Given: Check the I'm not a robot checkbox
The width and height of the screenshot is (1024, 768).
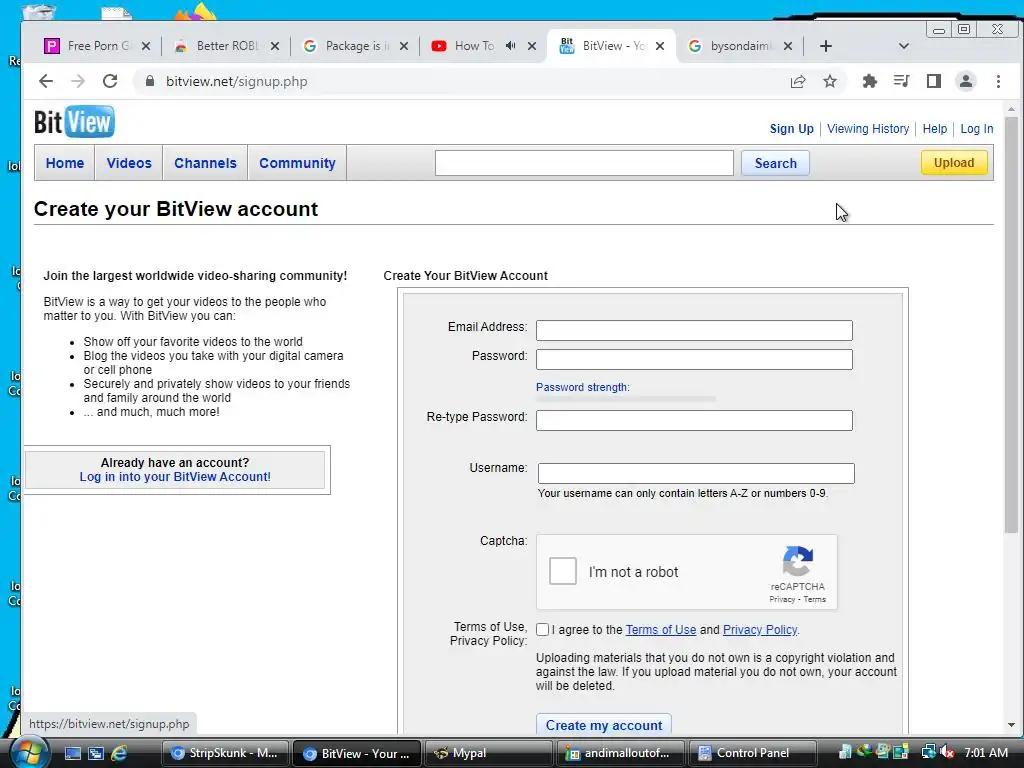Looking at the screenshot, I should [x=562, y=571].
